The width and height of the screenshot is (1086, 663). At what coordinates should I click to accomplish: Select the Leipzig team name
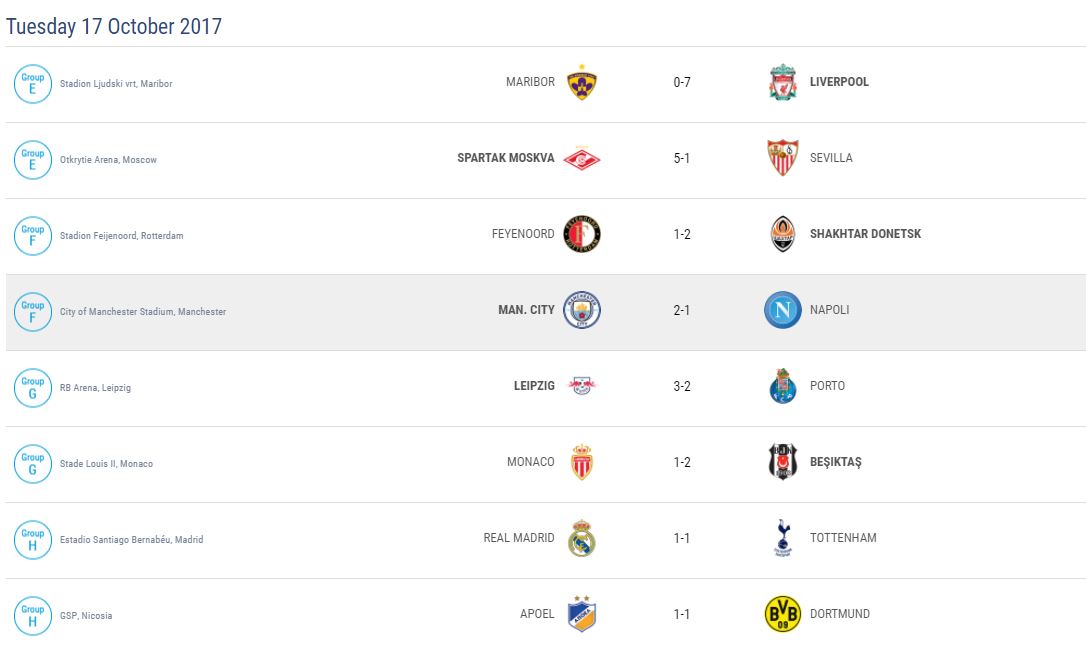point(534,386)
